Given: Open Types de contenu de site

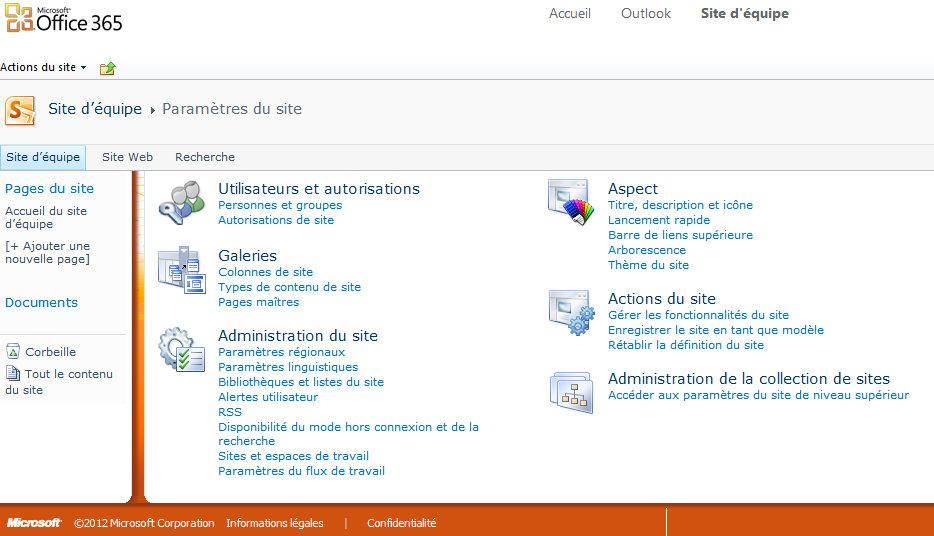Looking at the screenshot, I should pyautogui.click(x=289, y=287).
